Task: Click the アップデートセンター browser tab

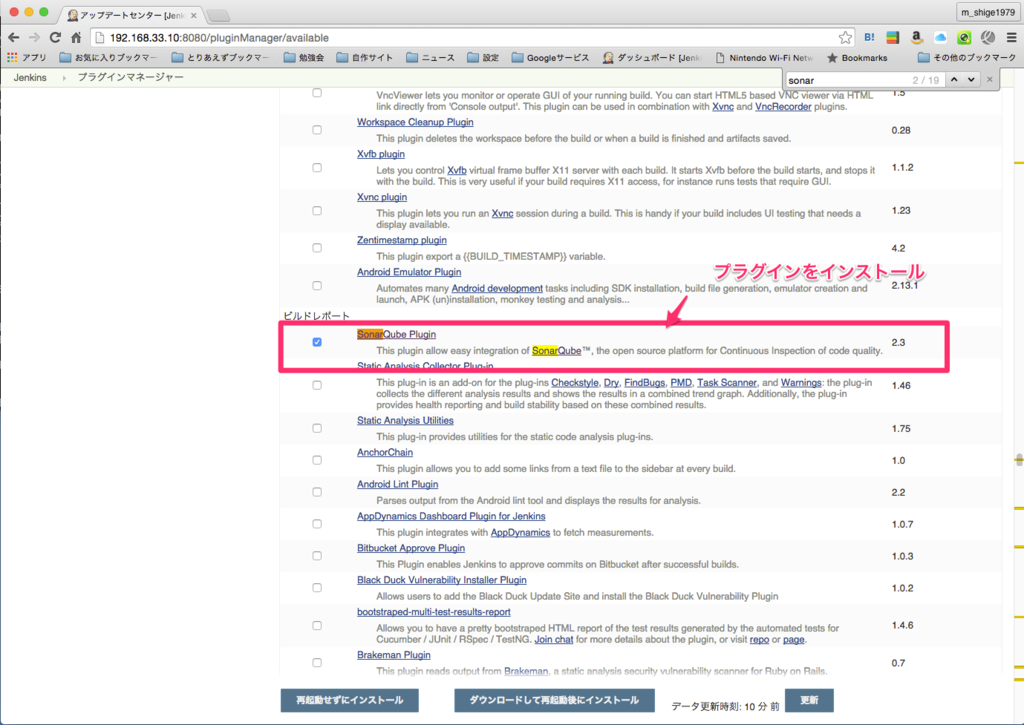Action: (x=131, y=15)
